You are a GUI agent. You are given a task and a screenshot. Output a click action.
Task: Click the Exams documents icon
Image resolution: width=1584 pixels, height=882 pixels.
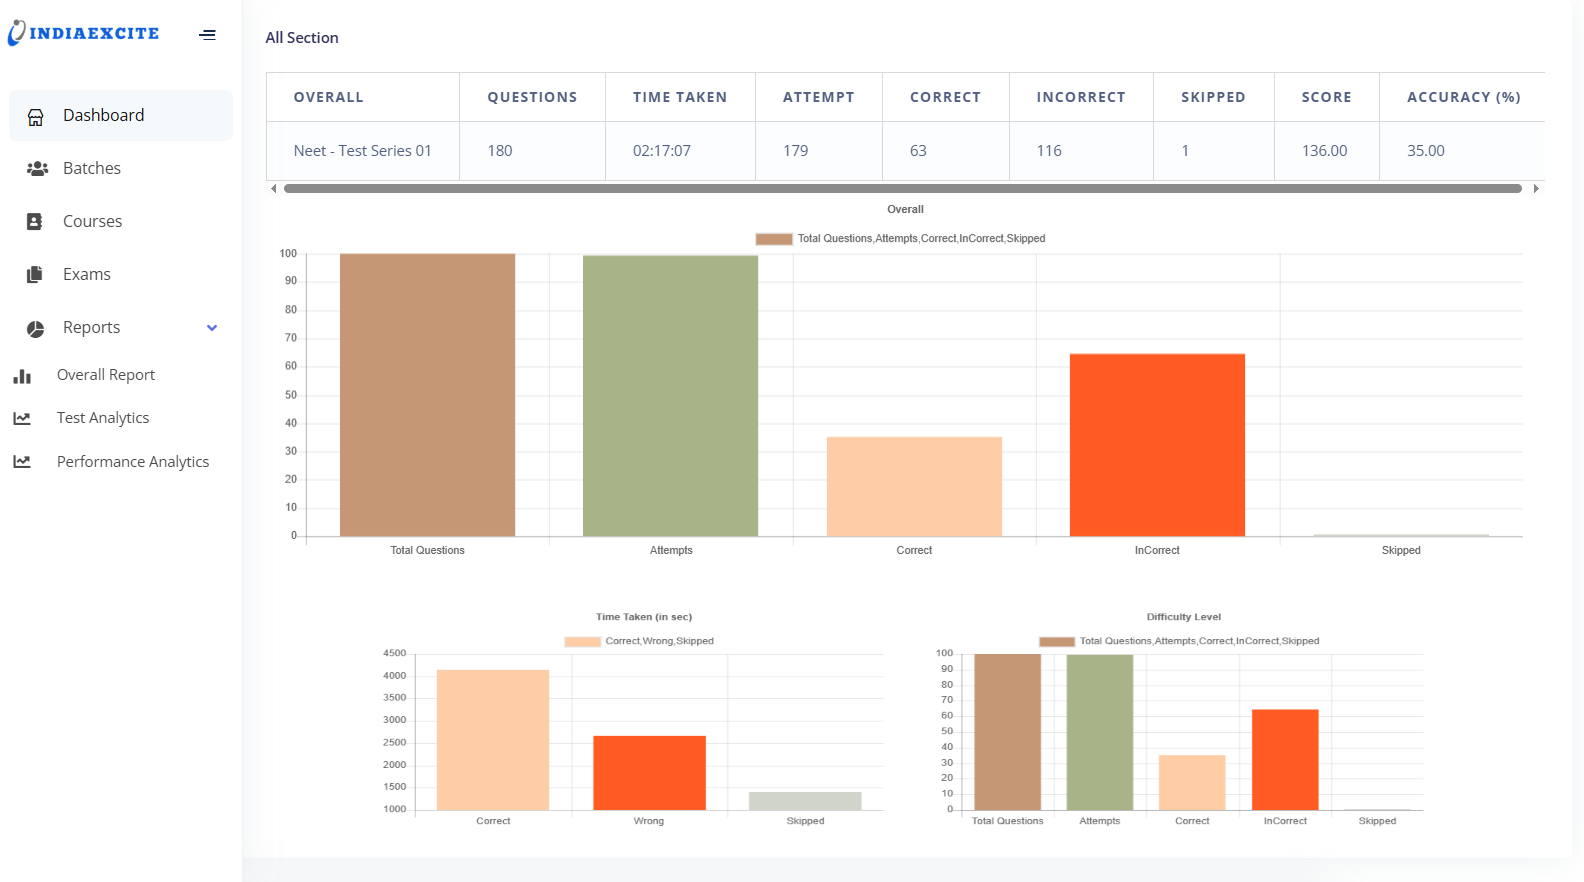click(x=35, y=274)
